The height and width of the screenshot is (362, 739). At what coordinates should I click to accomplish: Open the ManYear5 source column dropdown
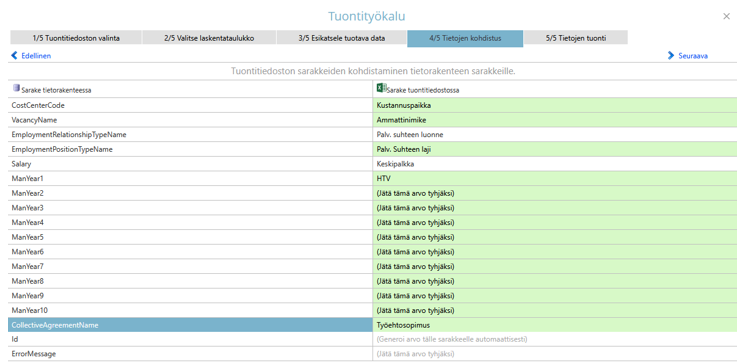[554, 237]
